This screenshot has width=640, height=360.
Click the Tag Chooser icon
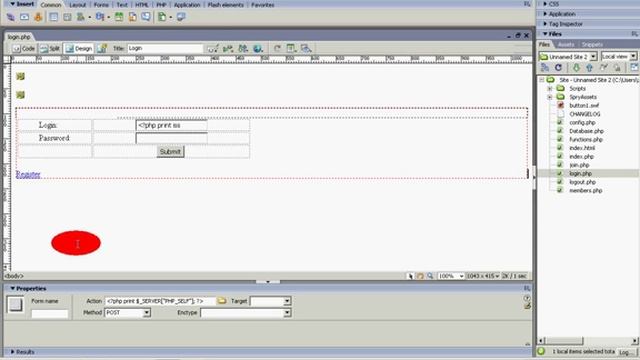click(x=181, y=17)
